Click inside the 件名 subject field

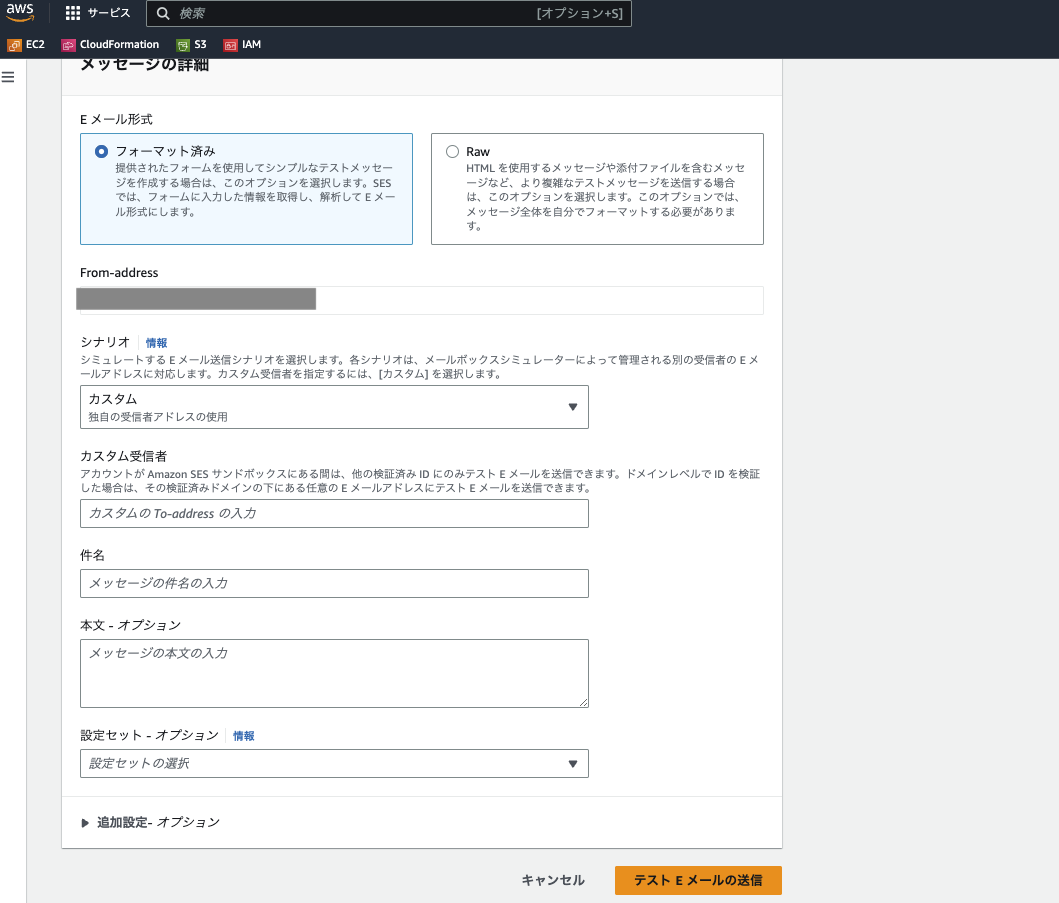[x=334, y=583]
